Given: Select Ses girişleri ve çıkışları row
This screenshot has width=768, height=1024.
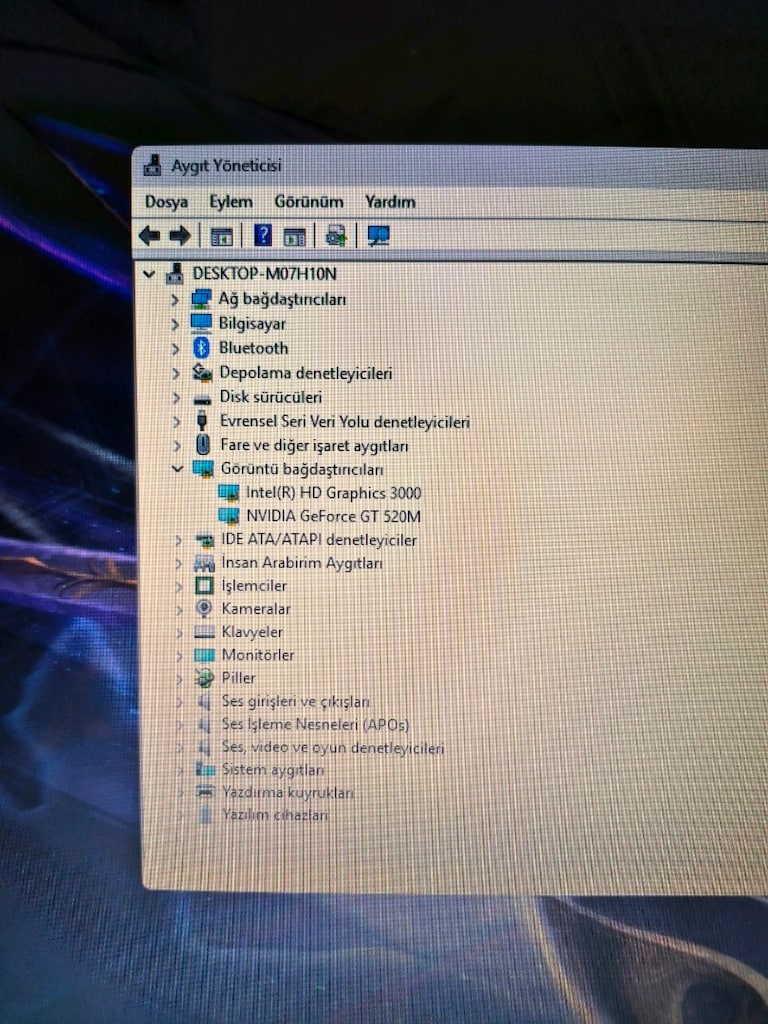Looking at the screenshot, I should tap(296, 702).
